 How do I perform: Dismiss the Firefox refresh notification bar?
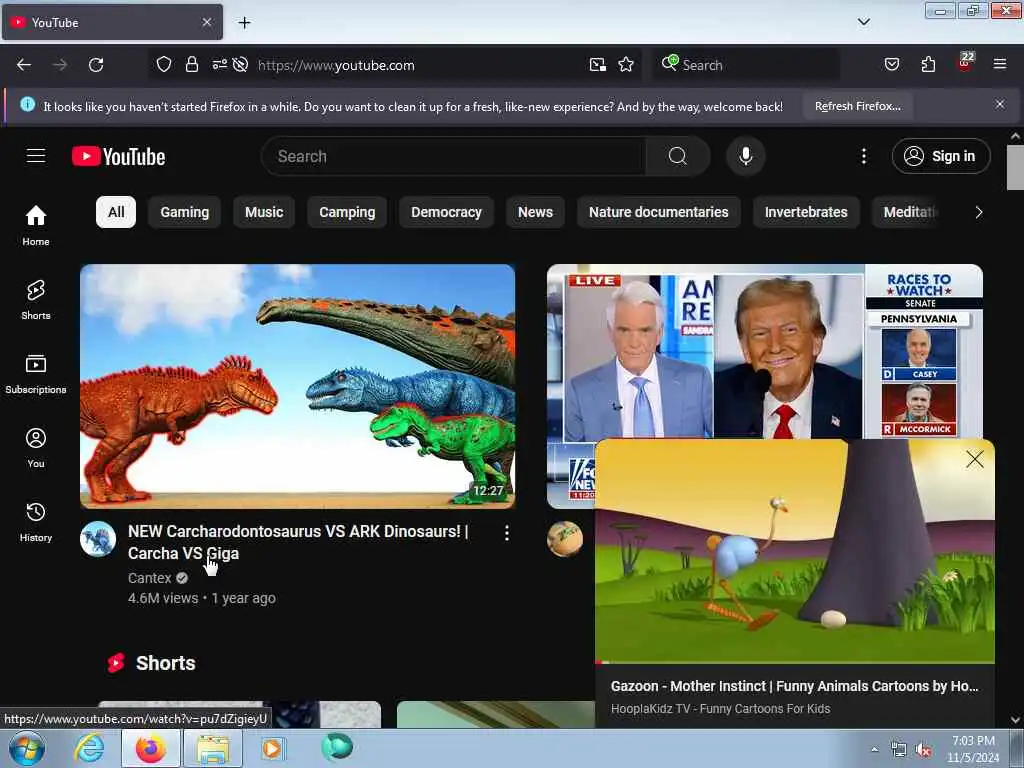coord(999,104)
